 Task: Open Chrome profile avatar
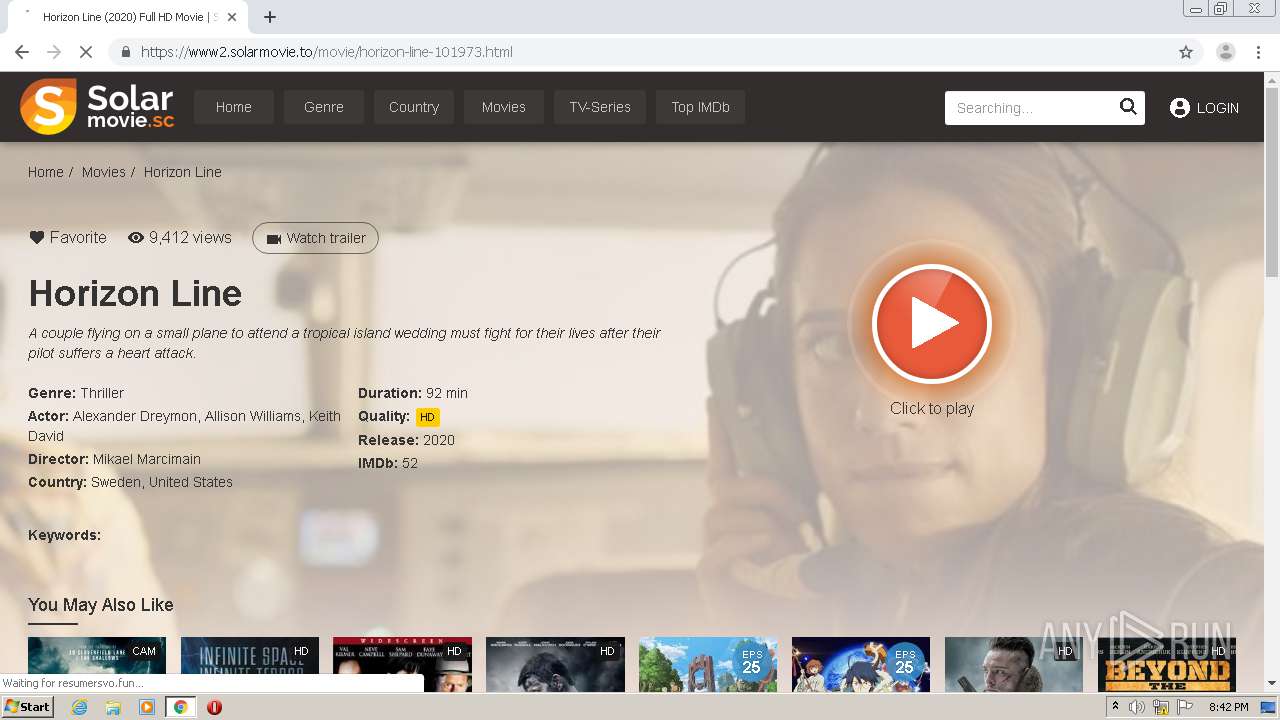[x=1225, y=52]
